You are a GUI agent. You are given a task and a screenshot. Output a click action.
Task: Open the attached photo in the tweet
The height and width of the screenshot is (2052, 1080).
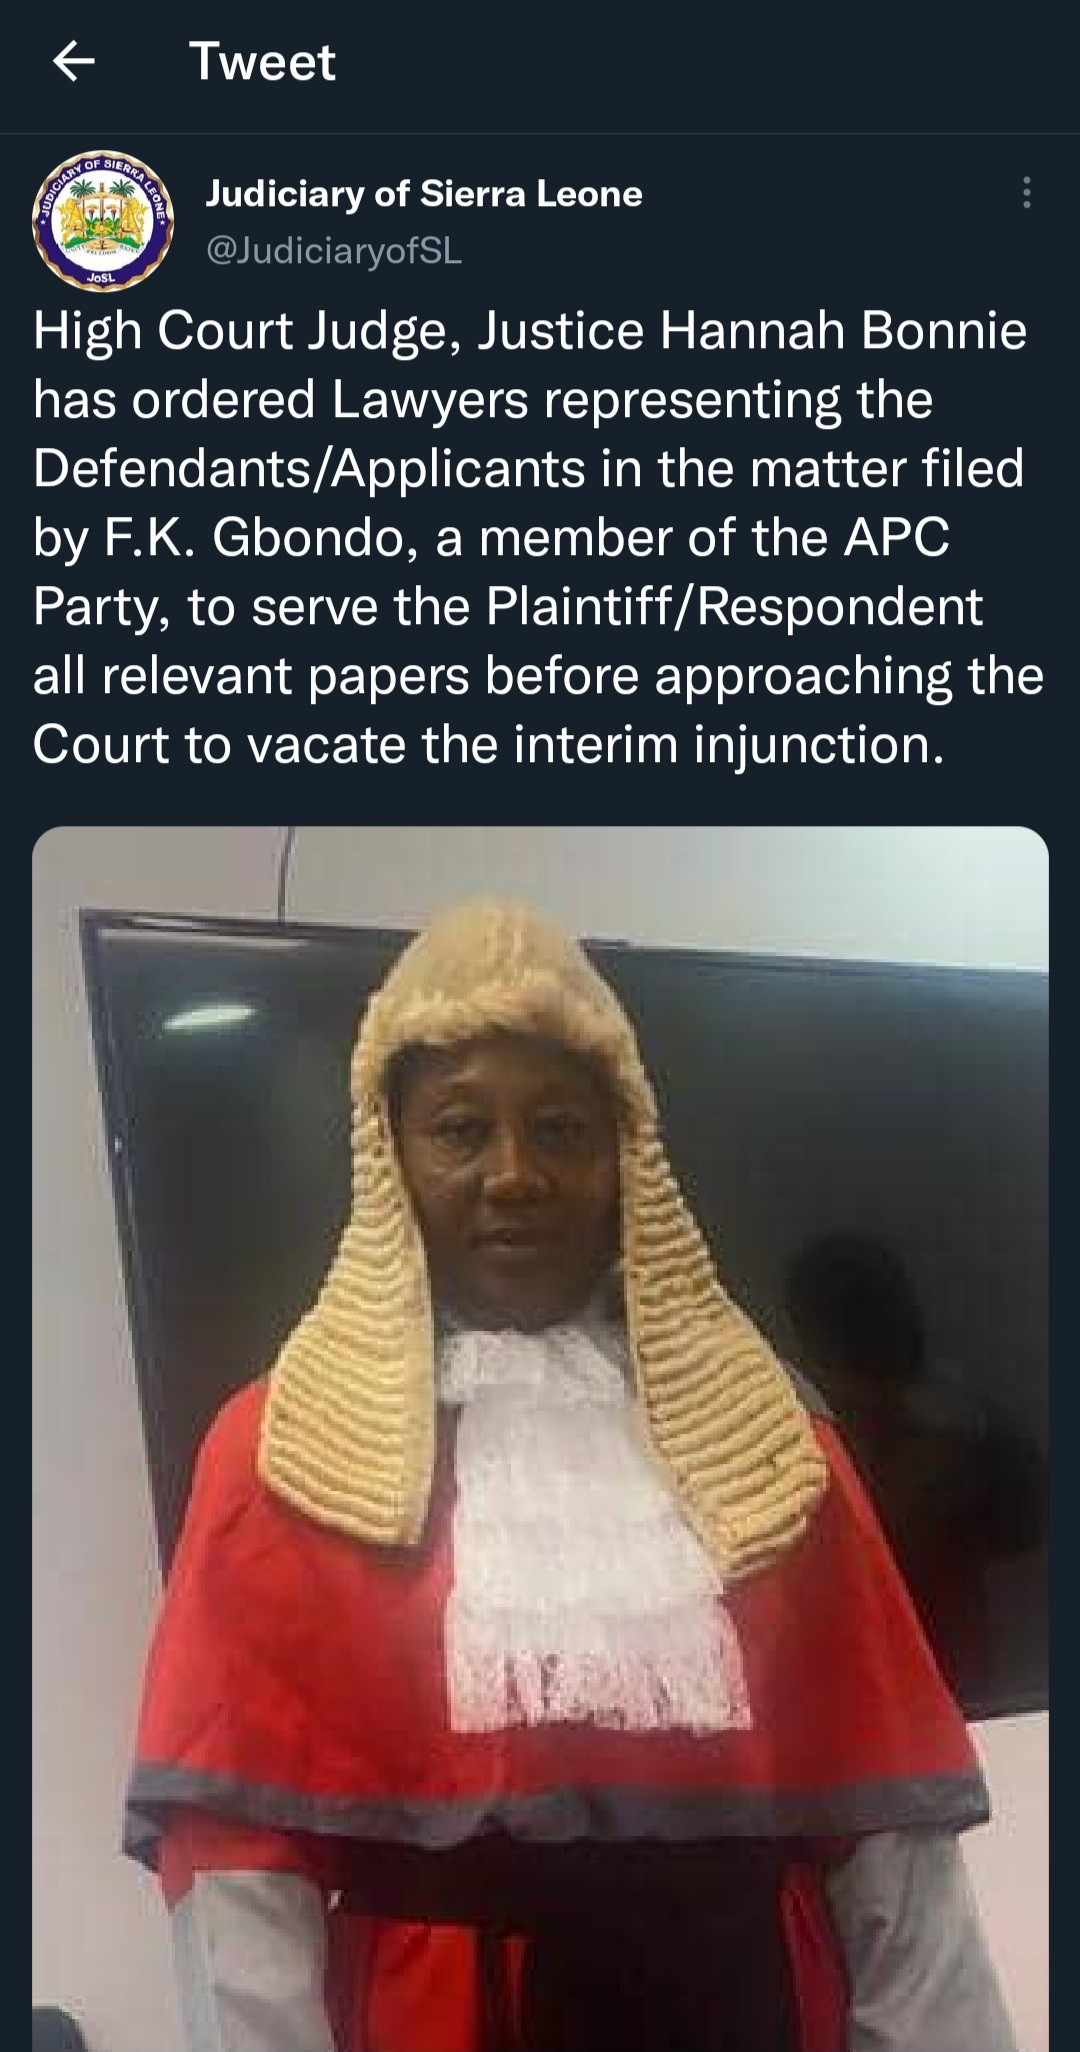pyautogui.click(x=540, y=1438)
